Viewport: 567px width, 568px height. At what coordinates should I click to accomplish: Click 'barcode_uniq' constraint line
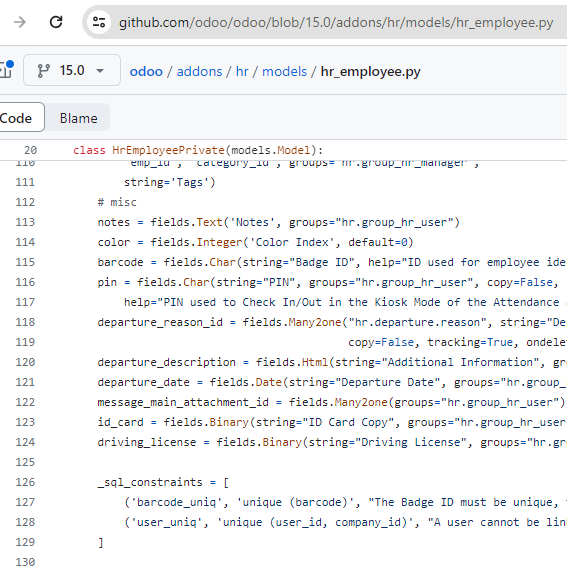pos(345,502)
